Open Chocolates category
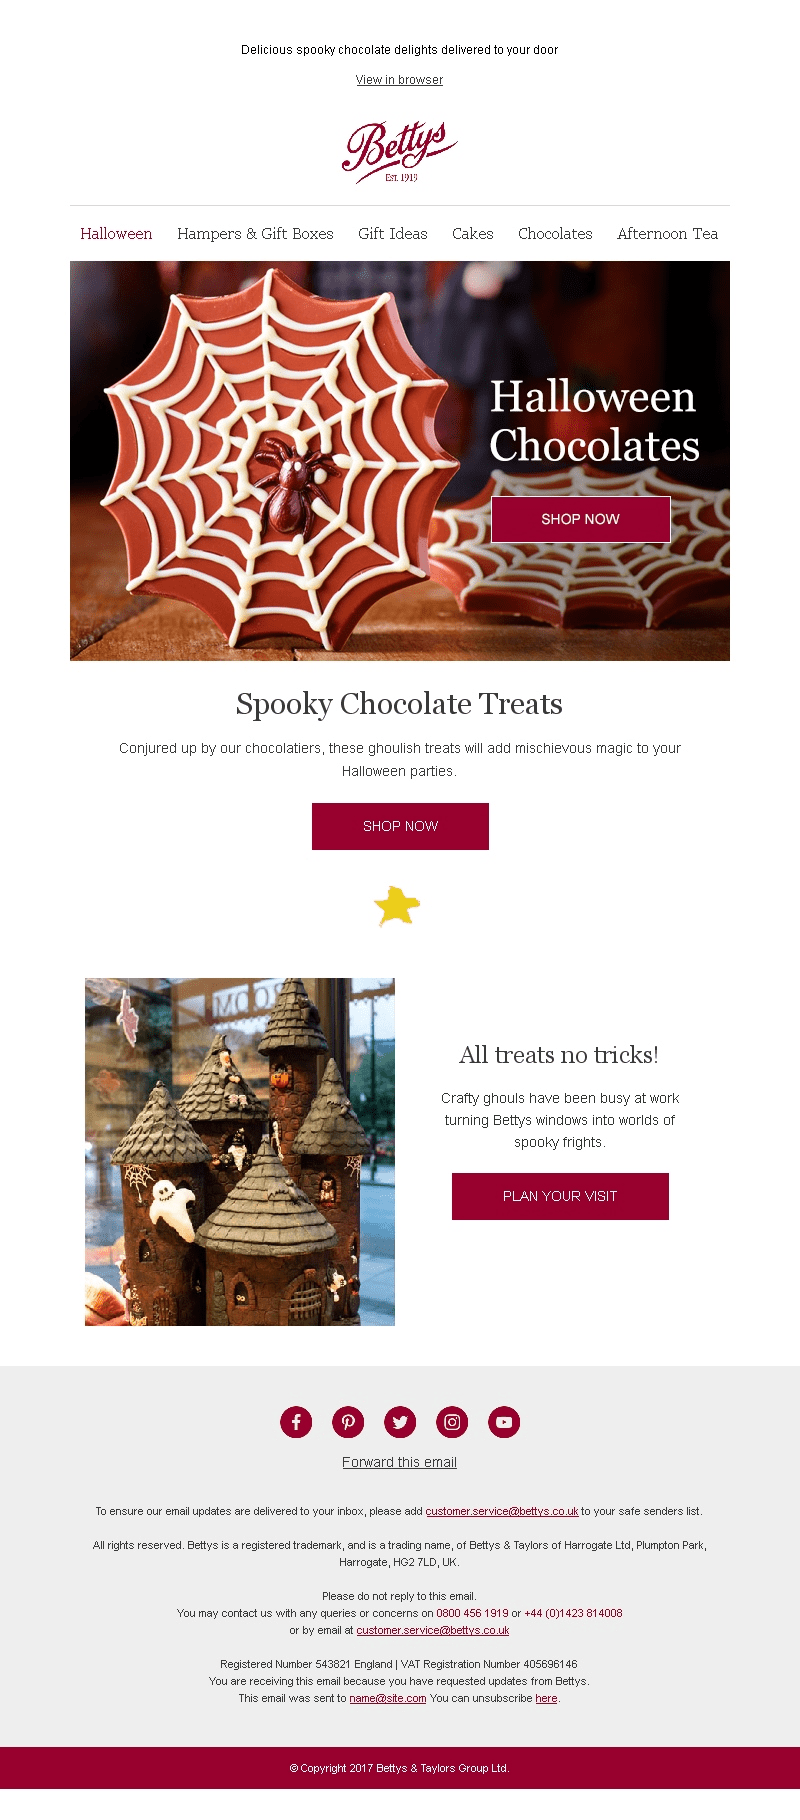 (555, 234)
